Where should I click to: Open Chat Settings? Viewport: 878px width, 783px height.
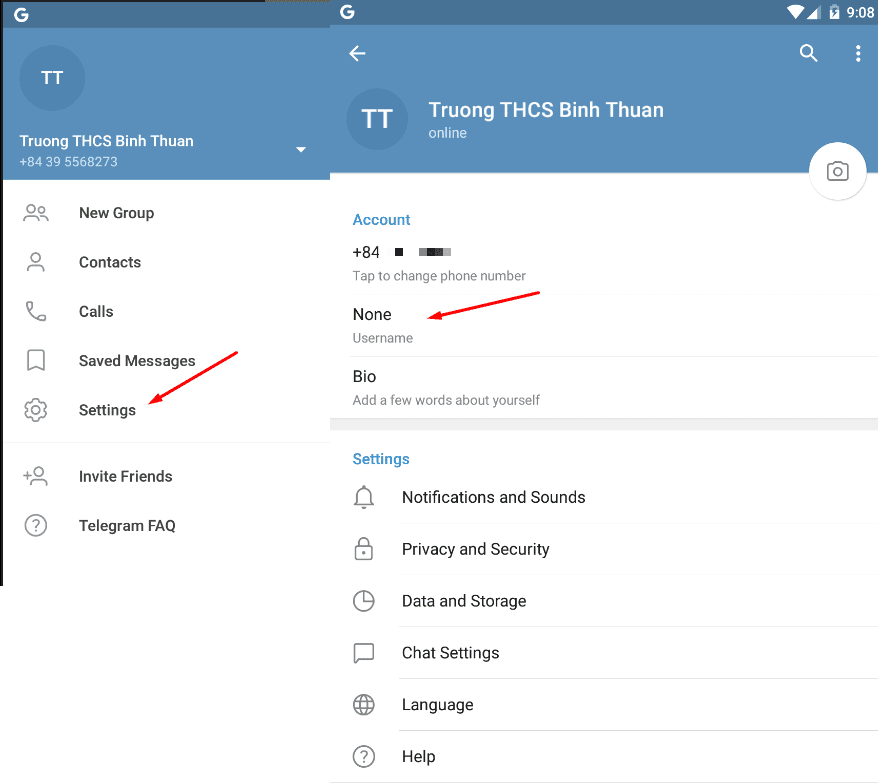604,653
